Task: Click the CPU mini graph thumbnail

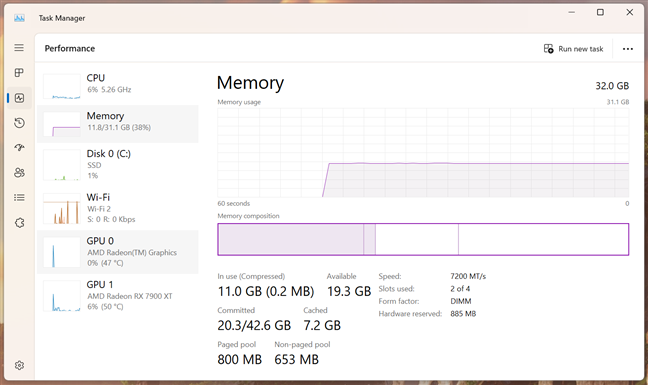Action: (62, 86)
